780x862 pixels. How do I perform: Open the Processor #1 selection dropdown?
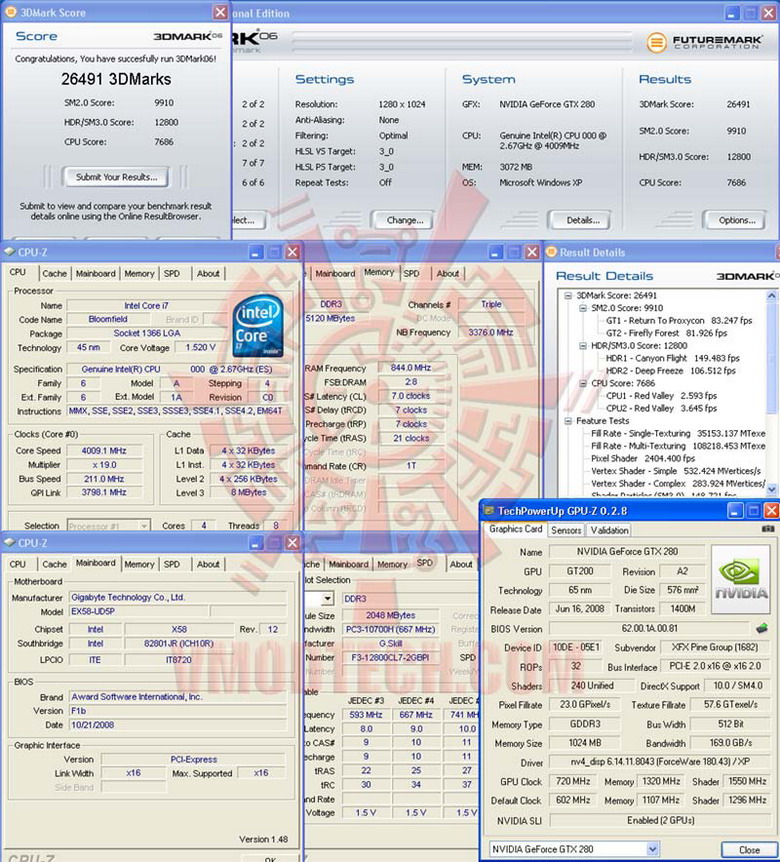pos(143,526)
